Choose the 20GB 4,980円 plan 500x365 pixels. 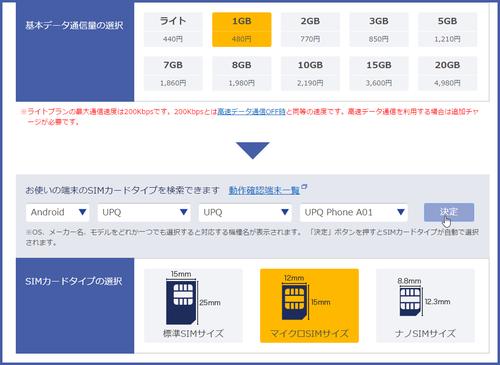pos(448,74)
